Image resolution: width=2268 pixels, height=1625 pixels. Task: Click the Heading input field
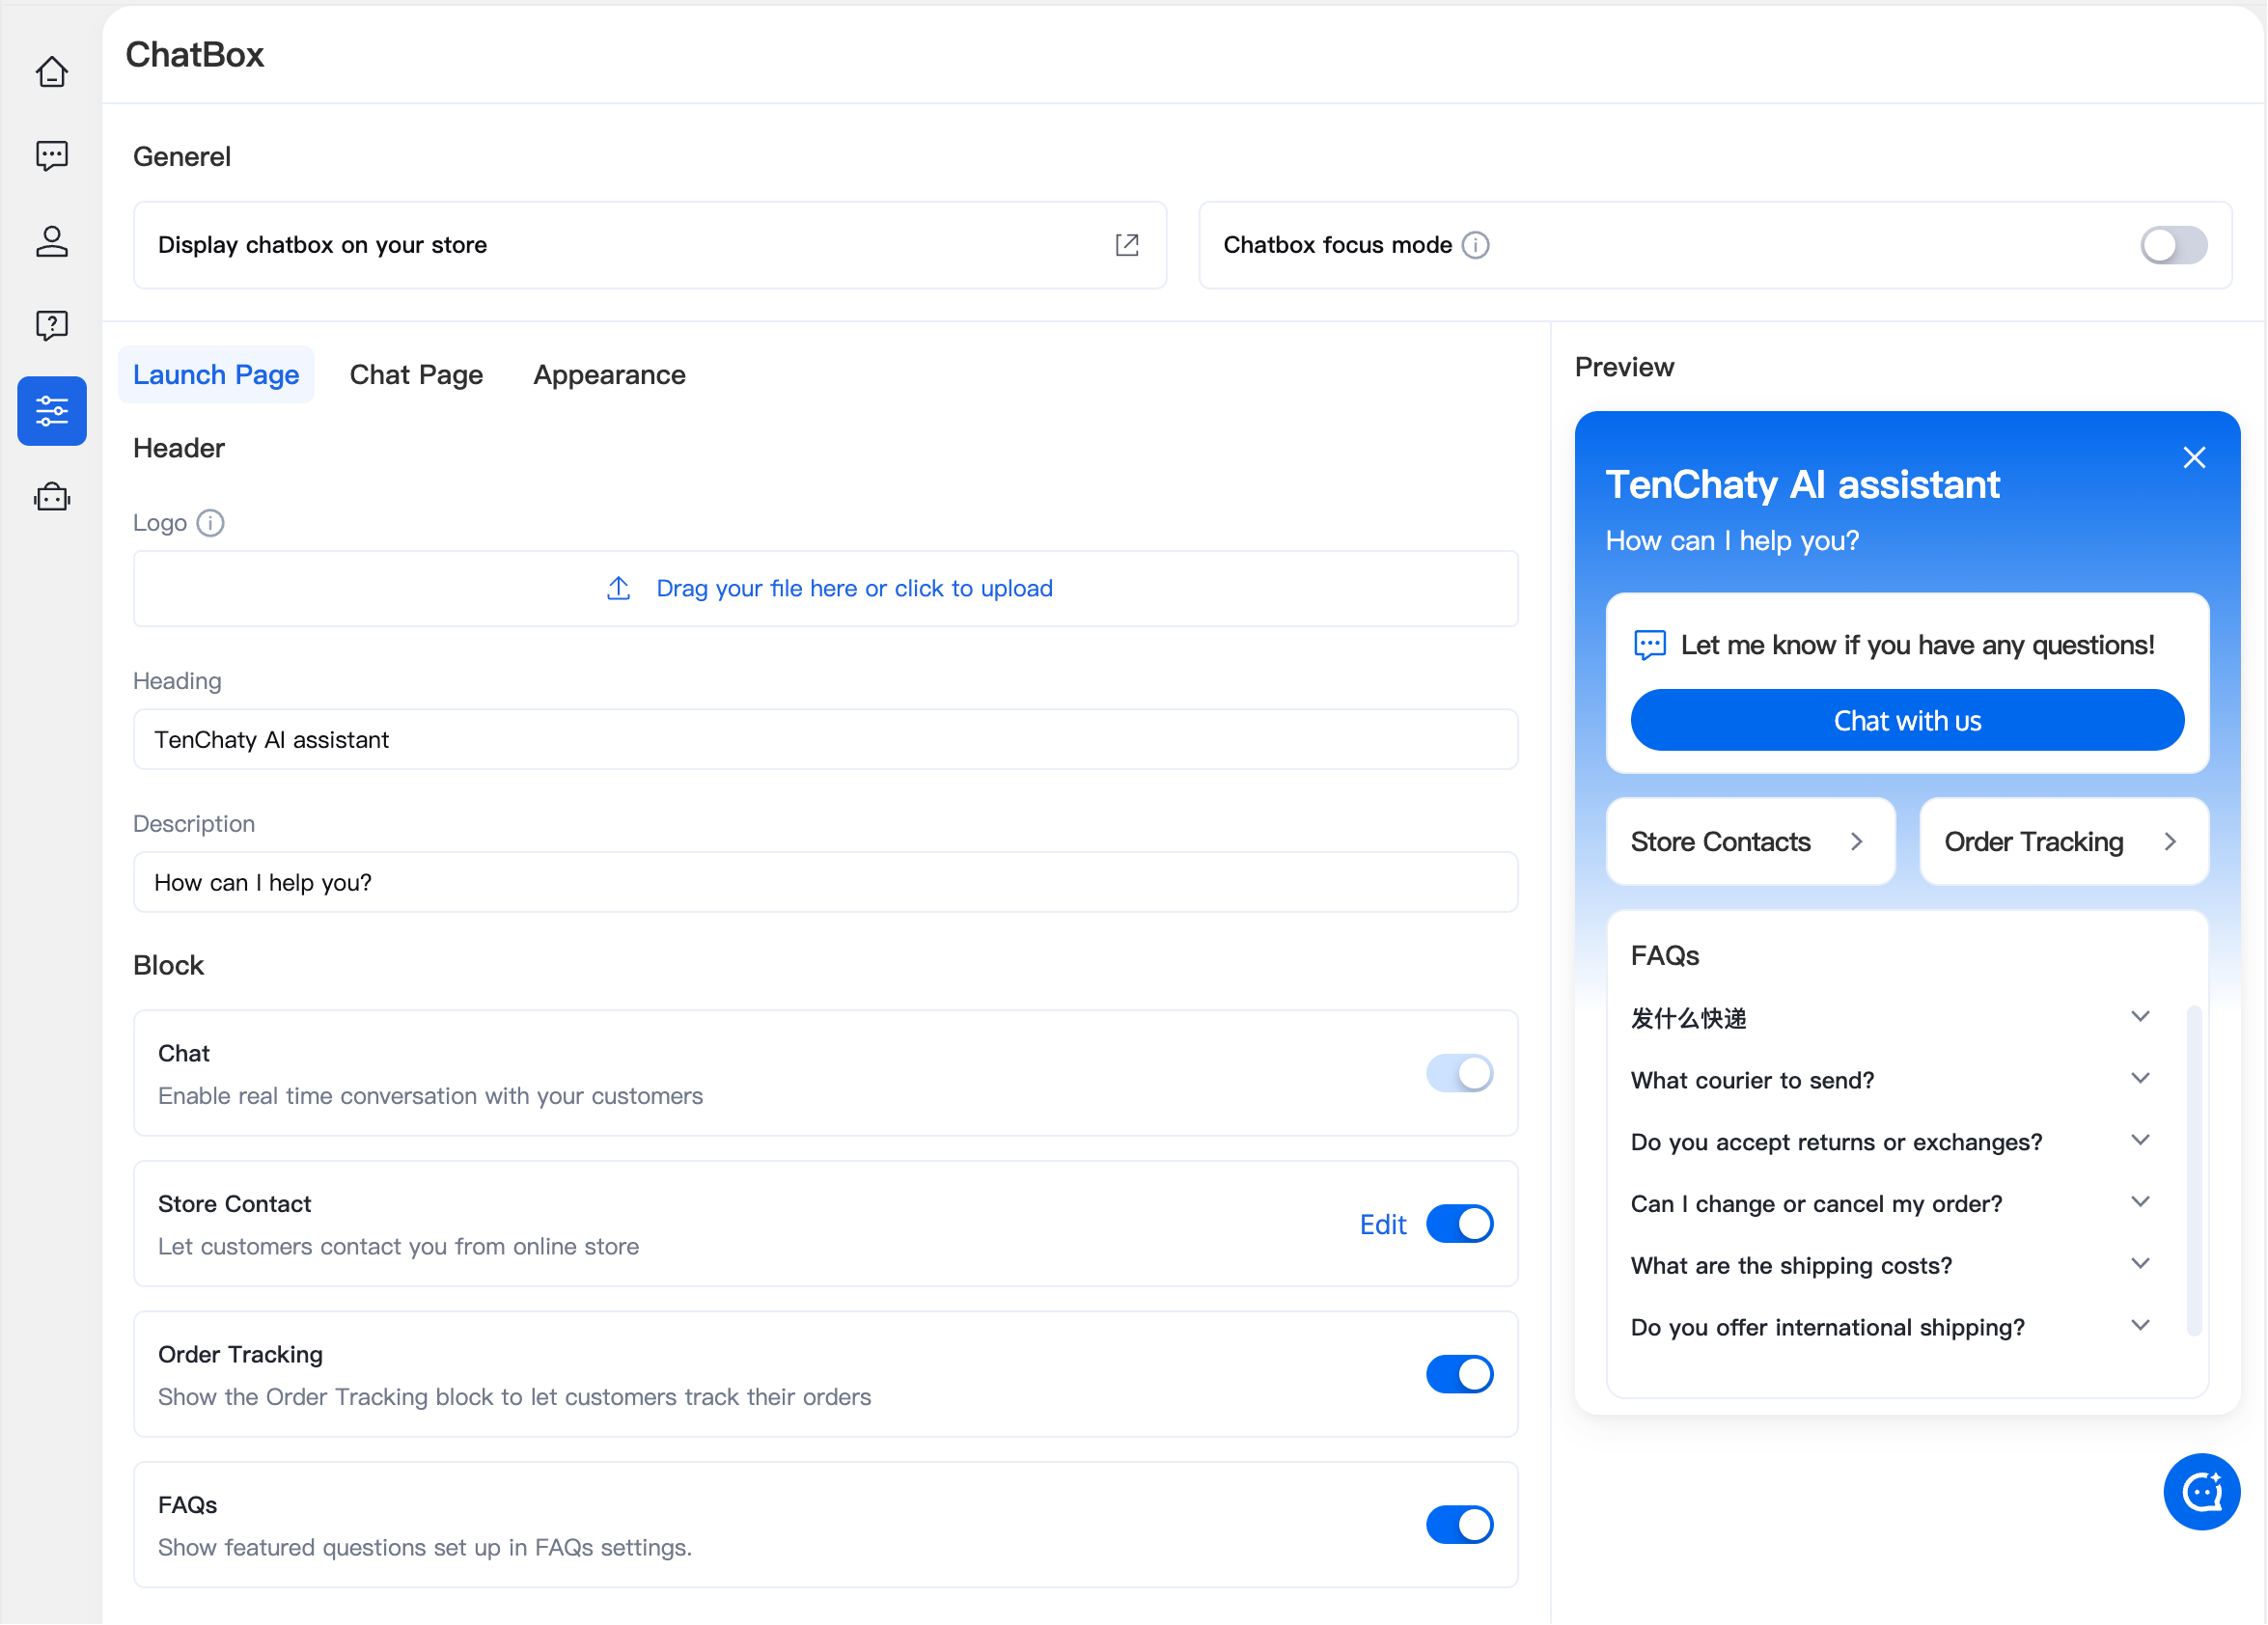[x=825, y=740]
